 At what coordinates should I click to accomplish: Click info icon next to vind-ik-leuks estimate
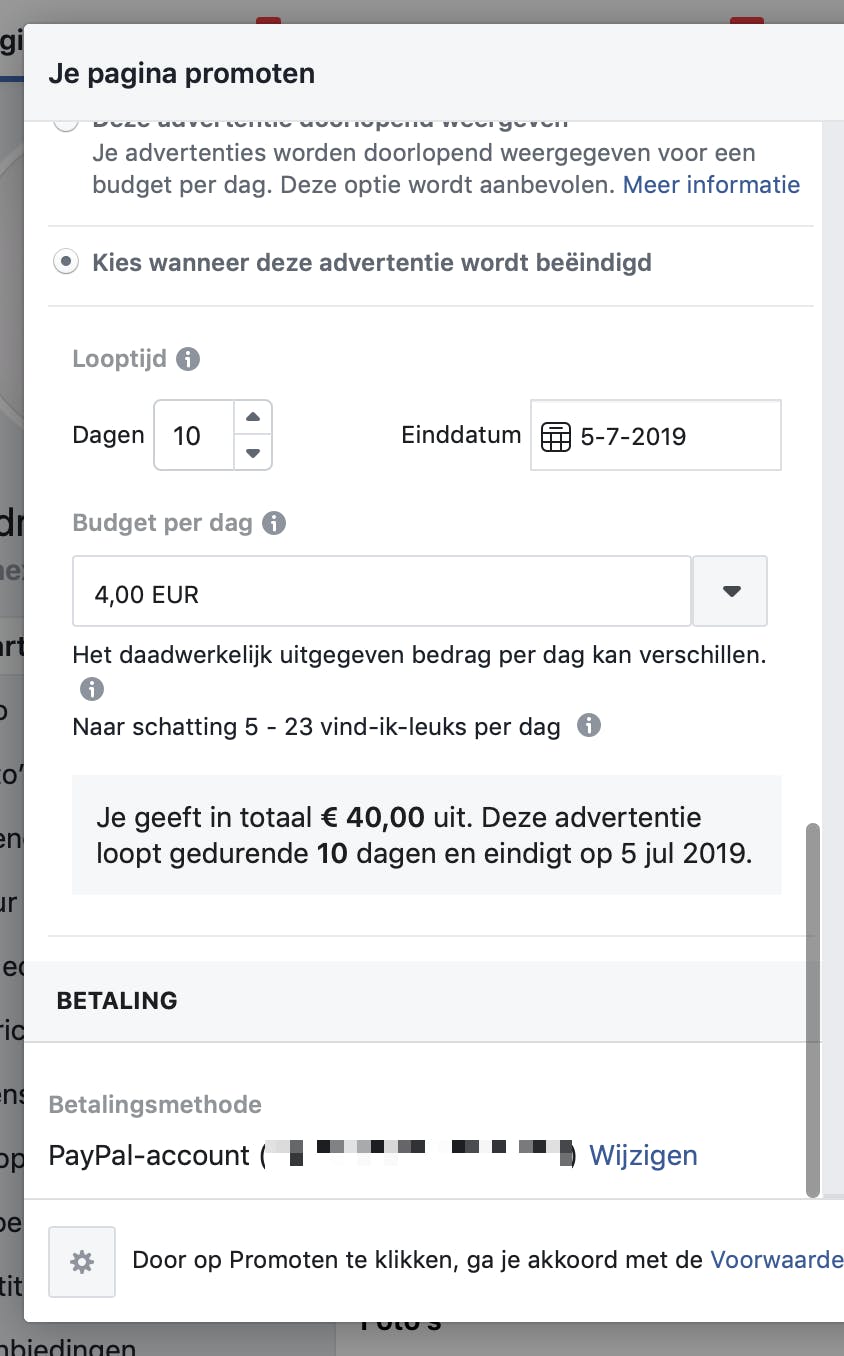click(589, 726)
